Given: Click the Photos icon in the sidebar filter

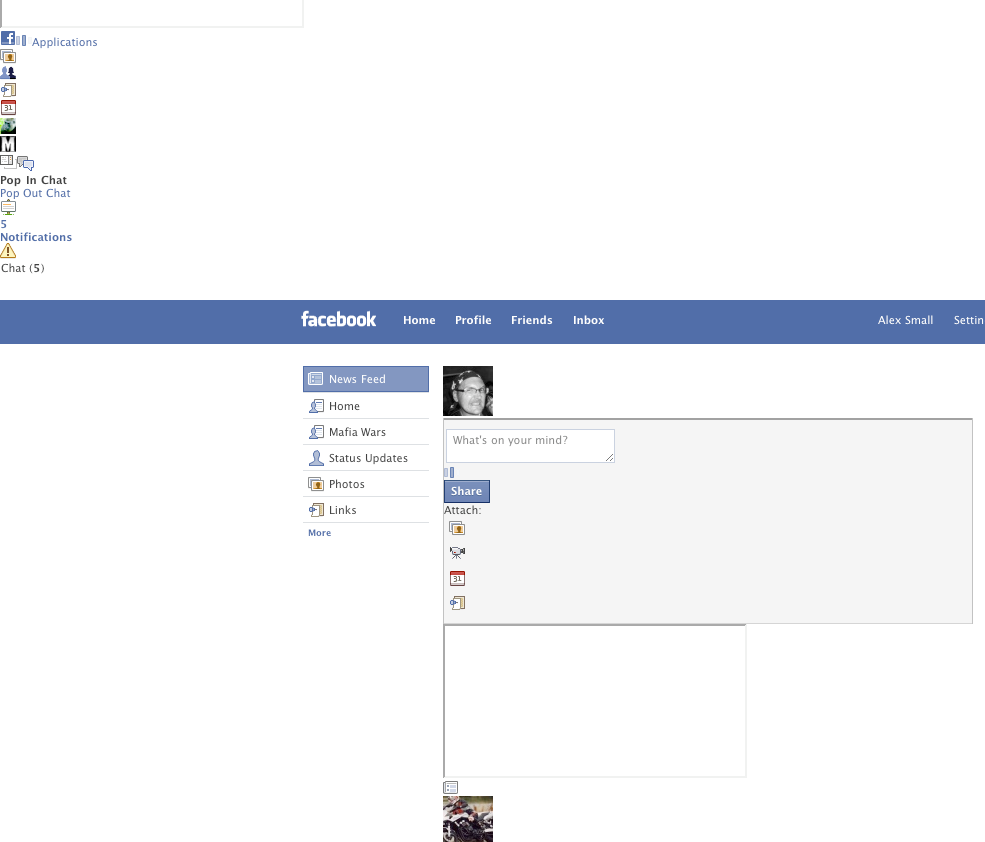Looking at the screenshot, I should pyautogui.click(x=316, y=484).
